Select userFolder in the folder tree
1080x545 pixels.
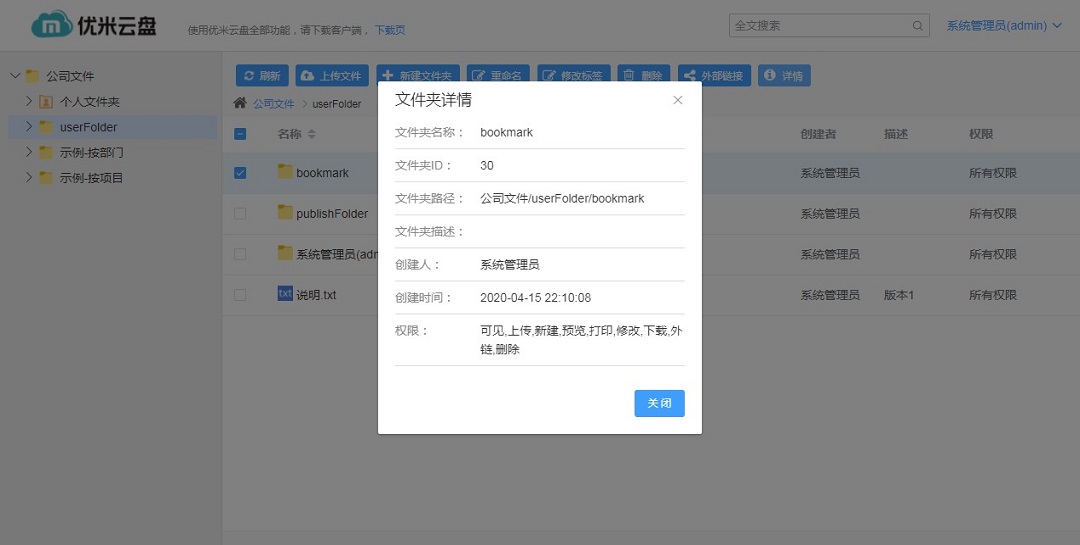coord(88,127)
